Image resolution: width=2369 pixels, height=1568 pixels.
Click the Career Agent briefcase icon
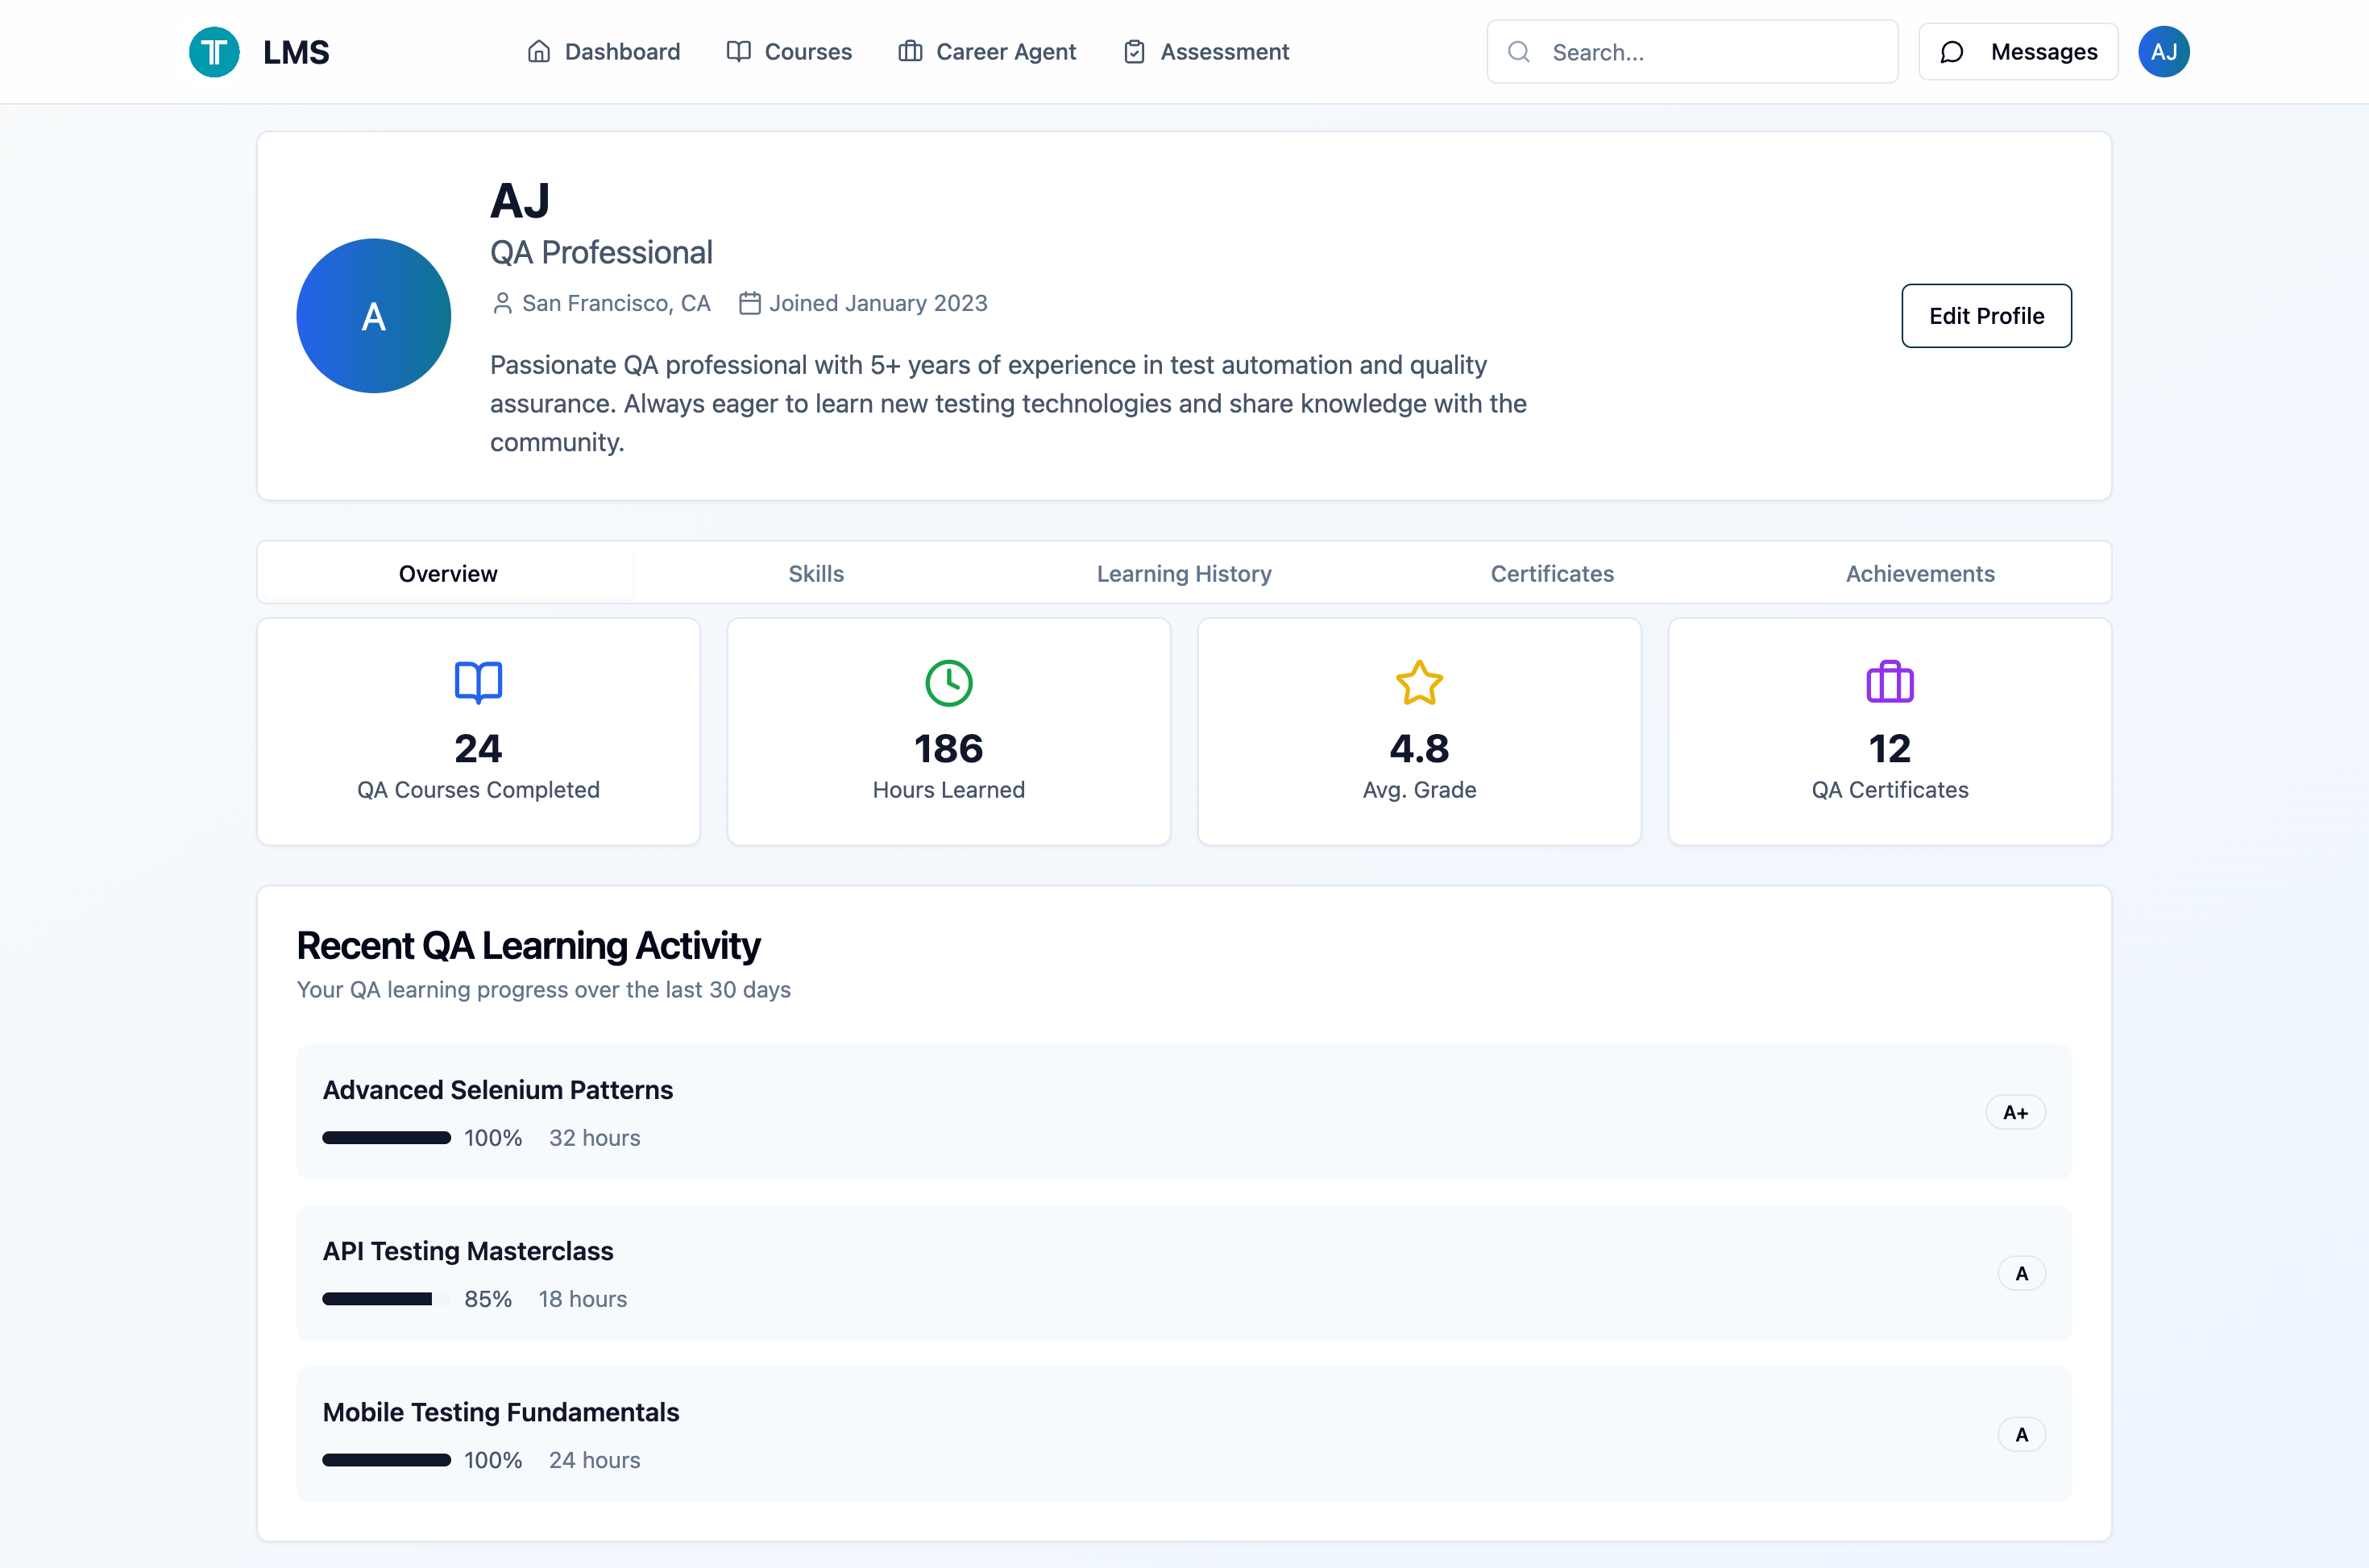pyautogui.click(x=910, y=52)
